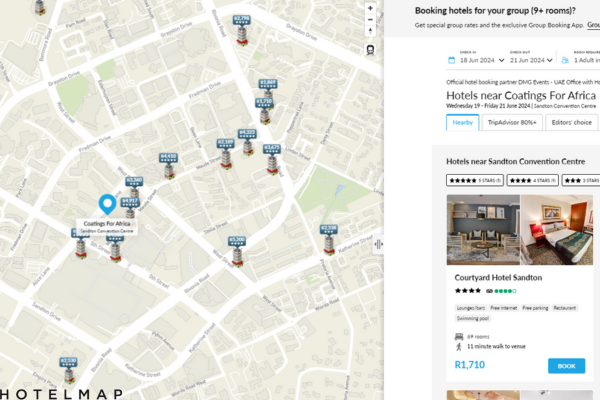Viewport: 600px width, 400px height.
Task: Toggle the 4 stars hotel filter
Action: point(534,180)
